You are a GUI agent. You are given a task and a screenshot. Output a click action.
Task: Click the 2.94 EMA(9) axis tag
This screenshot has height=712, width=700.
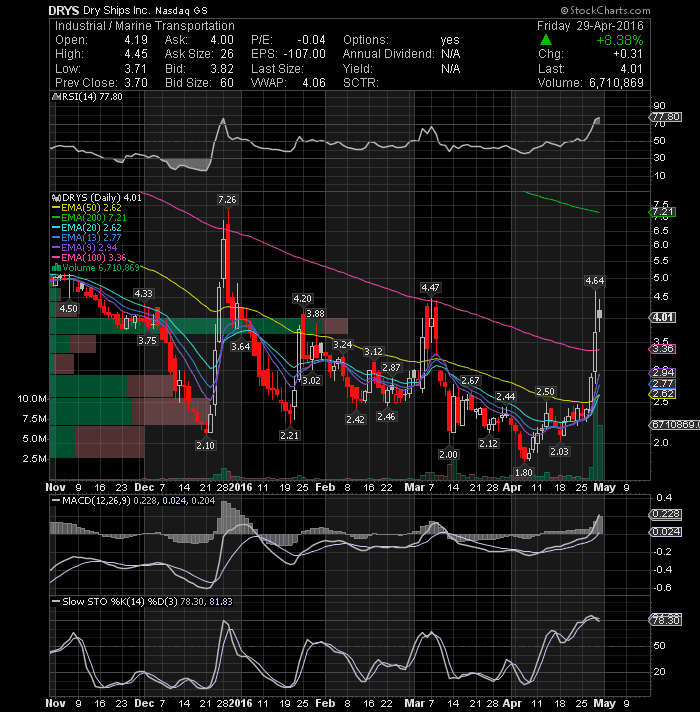coord(663,373)
